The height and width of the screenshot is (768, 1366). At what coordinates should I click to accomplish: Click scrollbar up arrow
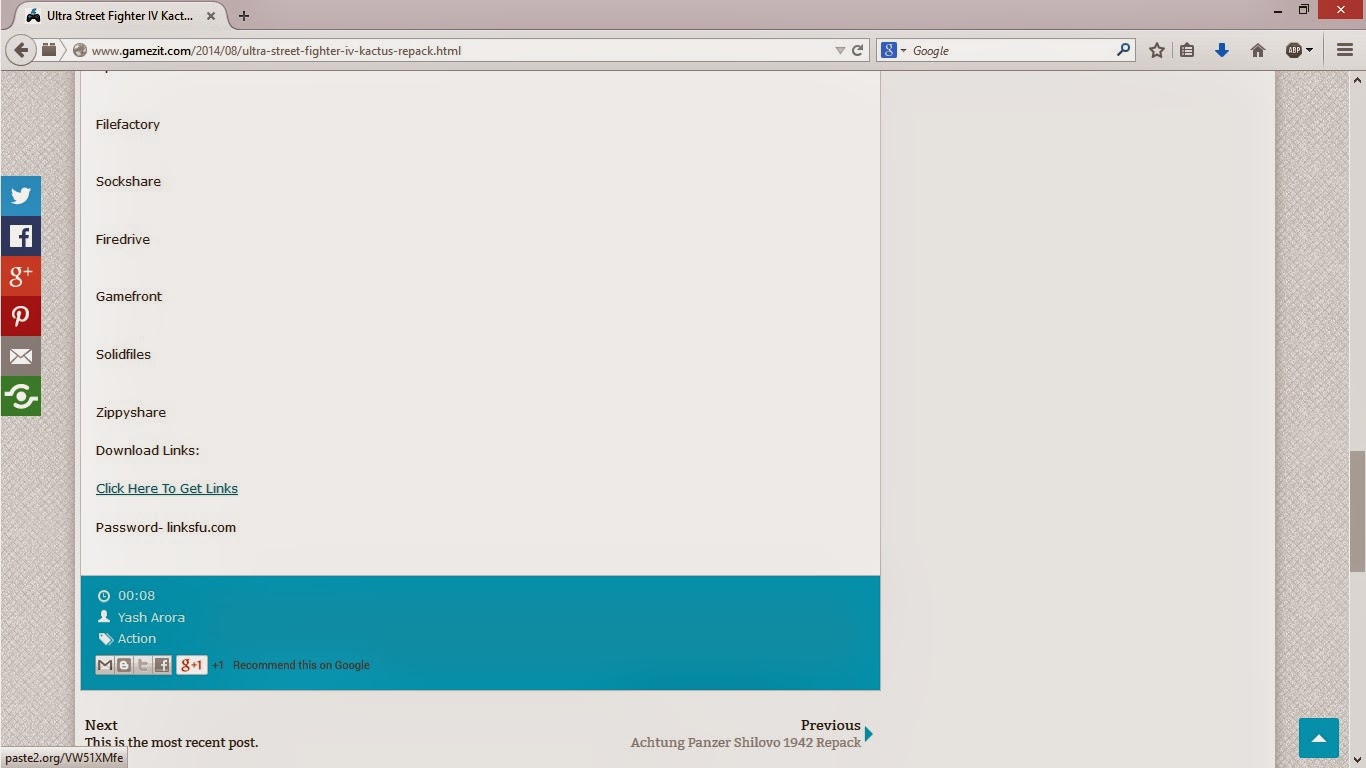pyautogui.click(x=1357, y=80)
